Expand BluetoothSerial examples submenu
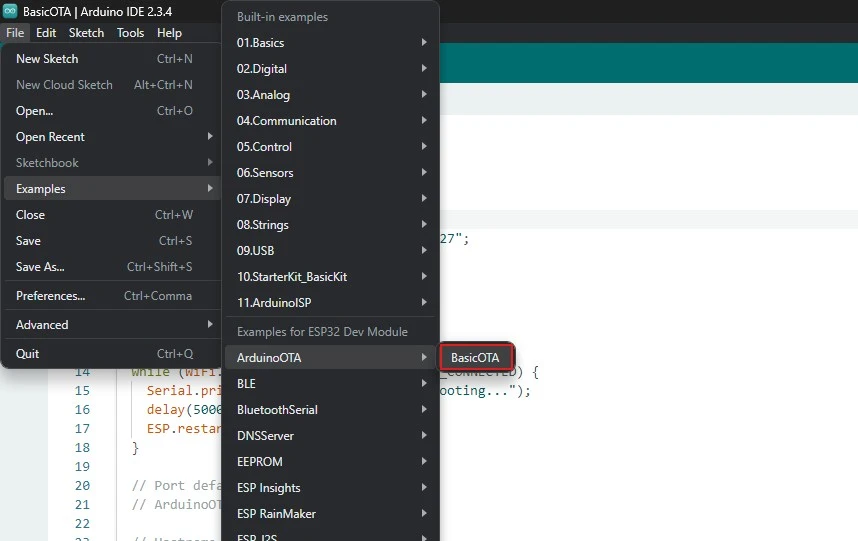The width and height of the screenshot is (858, 541). pyautogui.click(x=331, y=410)
